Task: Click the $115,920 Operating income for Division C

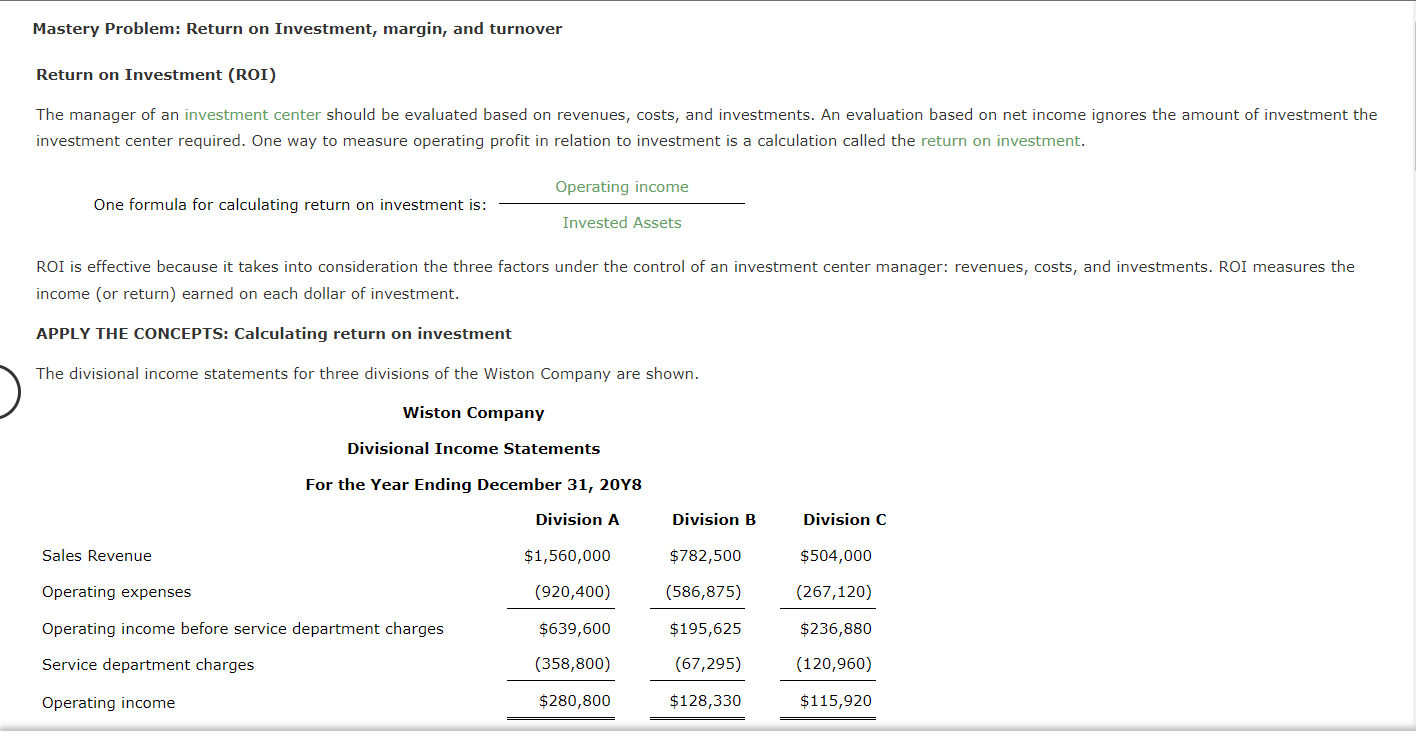Action: click(x=836, y=702)
